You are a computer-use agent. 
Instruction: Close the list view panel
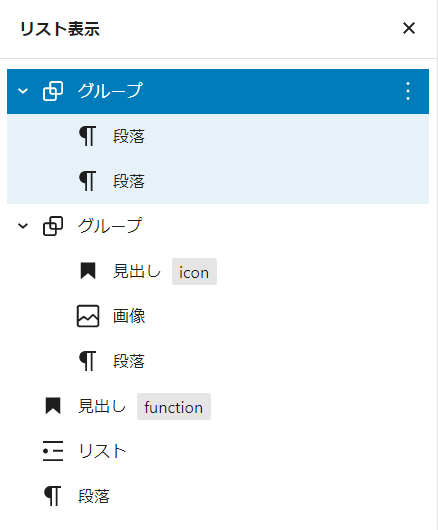[x=409, y=28]
